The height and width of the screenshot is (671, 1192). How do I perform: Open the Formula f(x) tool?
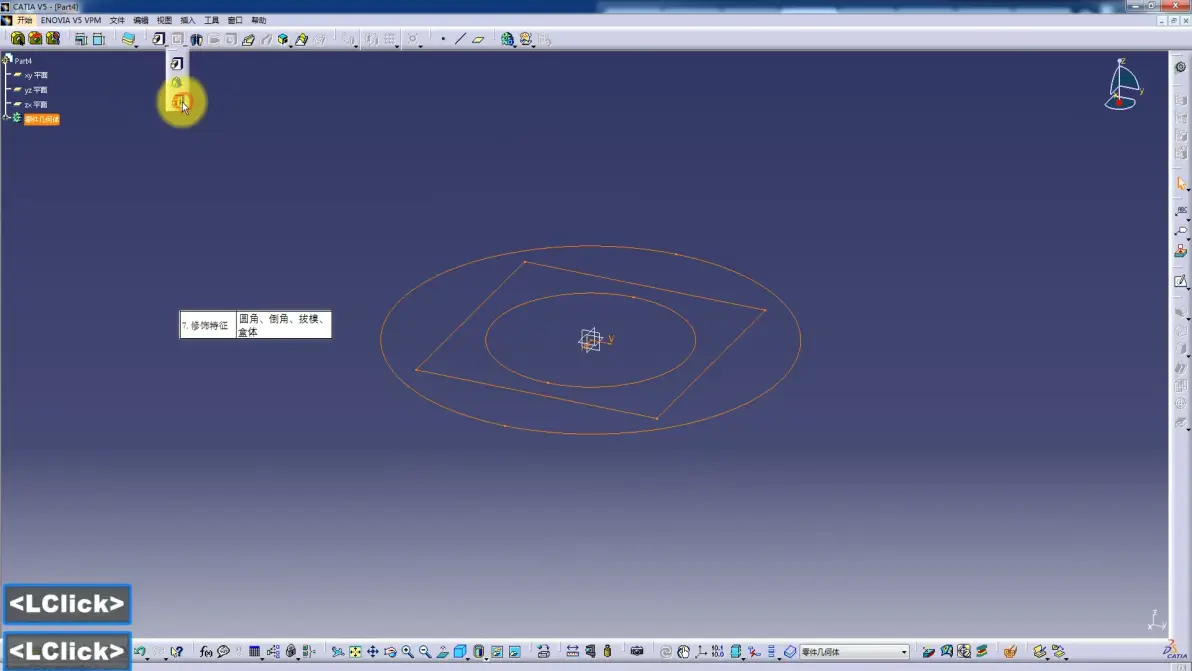(206, 651)
